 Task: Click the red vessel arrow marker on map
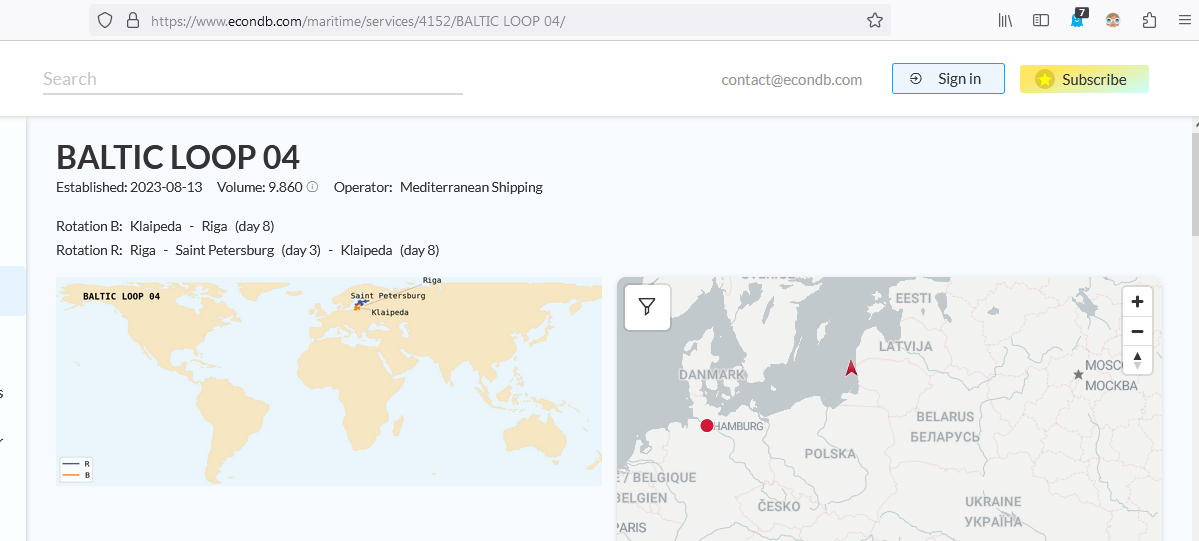click(x=851, y=368)
